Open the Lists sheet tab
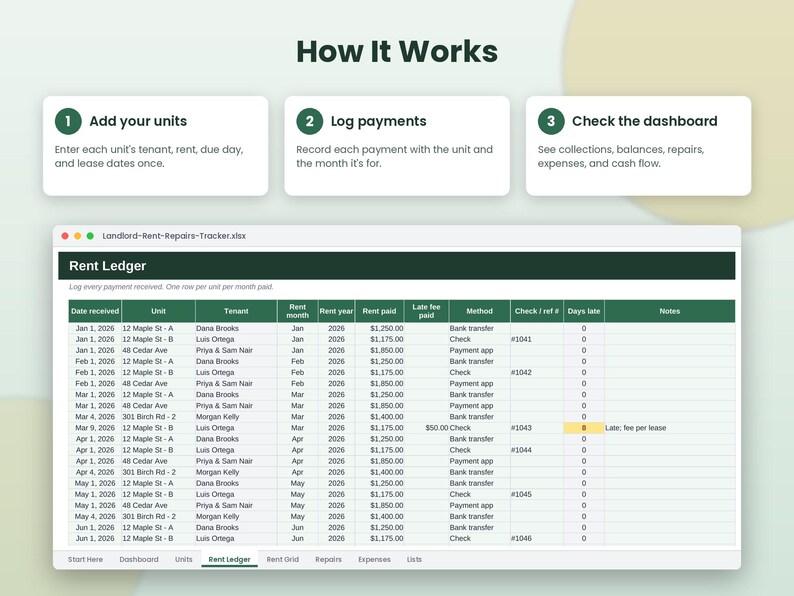Viewport: 794px width, 596px height. (414, 559)
